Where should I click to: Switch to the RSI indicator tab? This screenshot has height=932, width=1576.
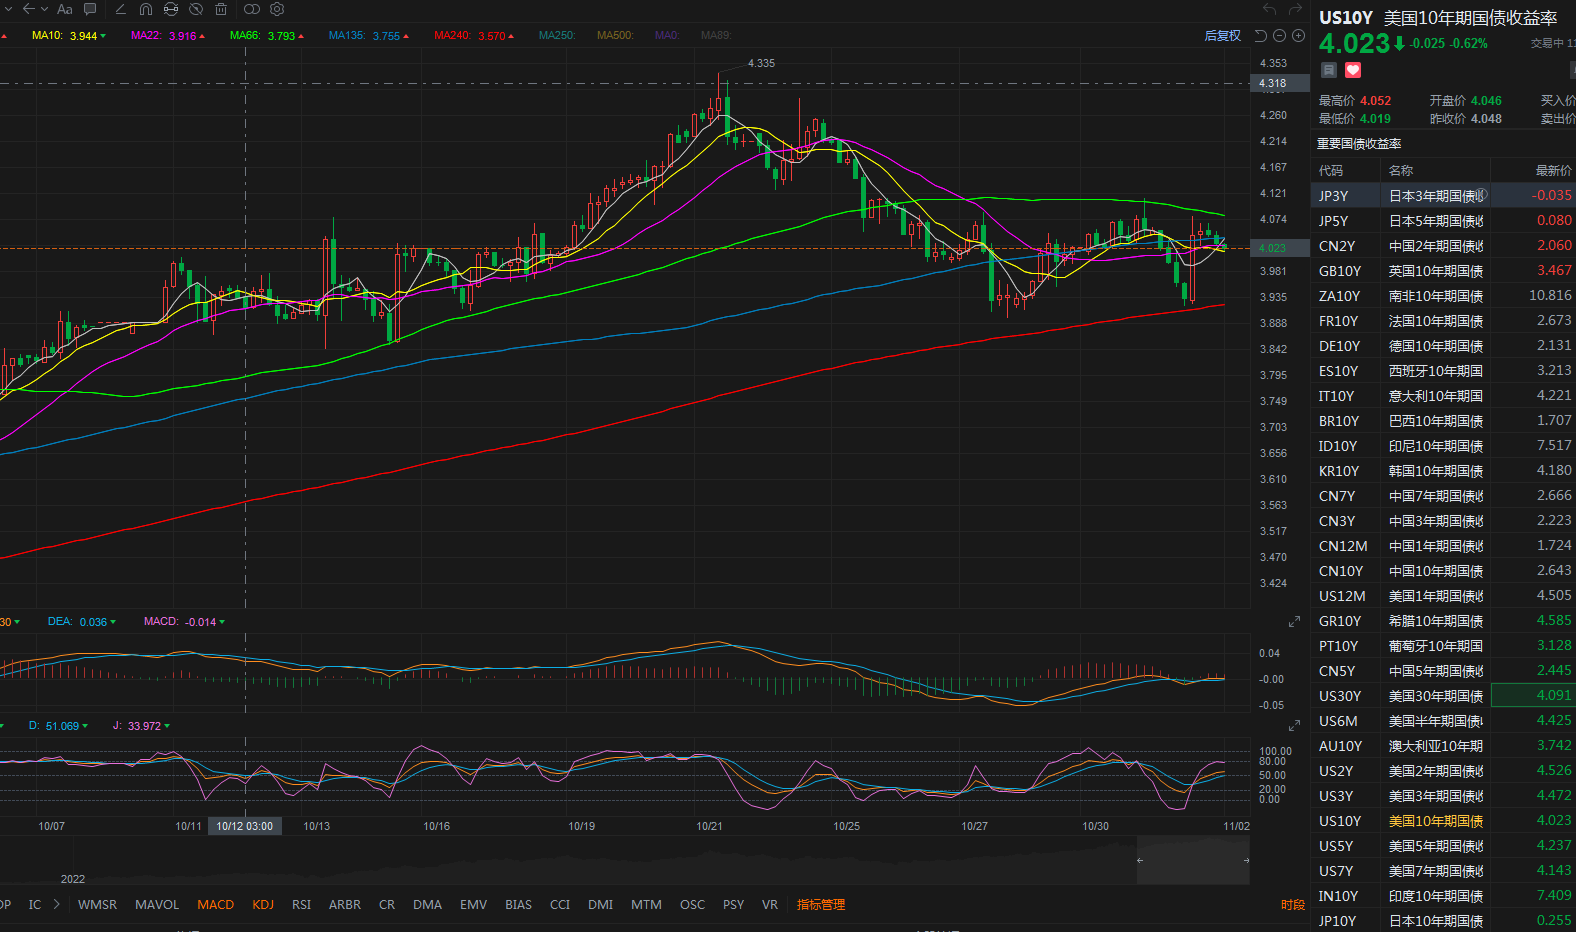301,905
